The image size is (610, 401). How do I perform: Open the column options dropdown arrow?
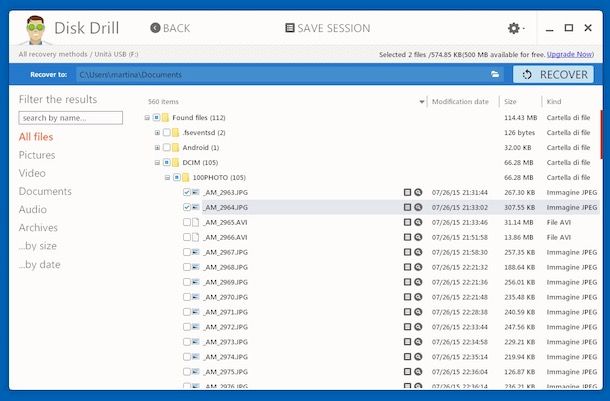[422, 102]
